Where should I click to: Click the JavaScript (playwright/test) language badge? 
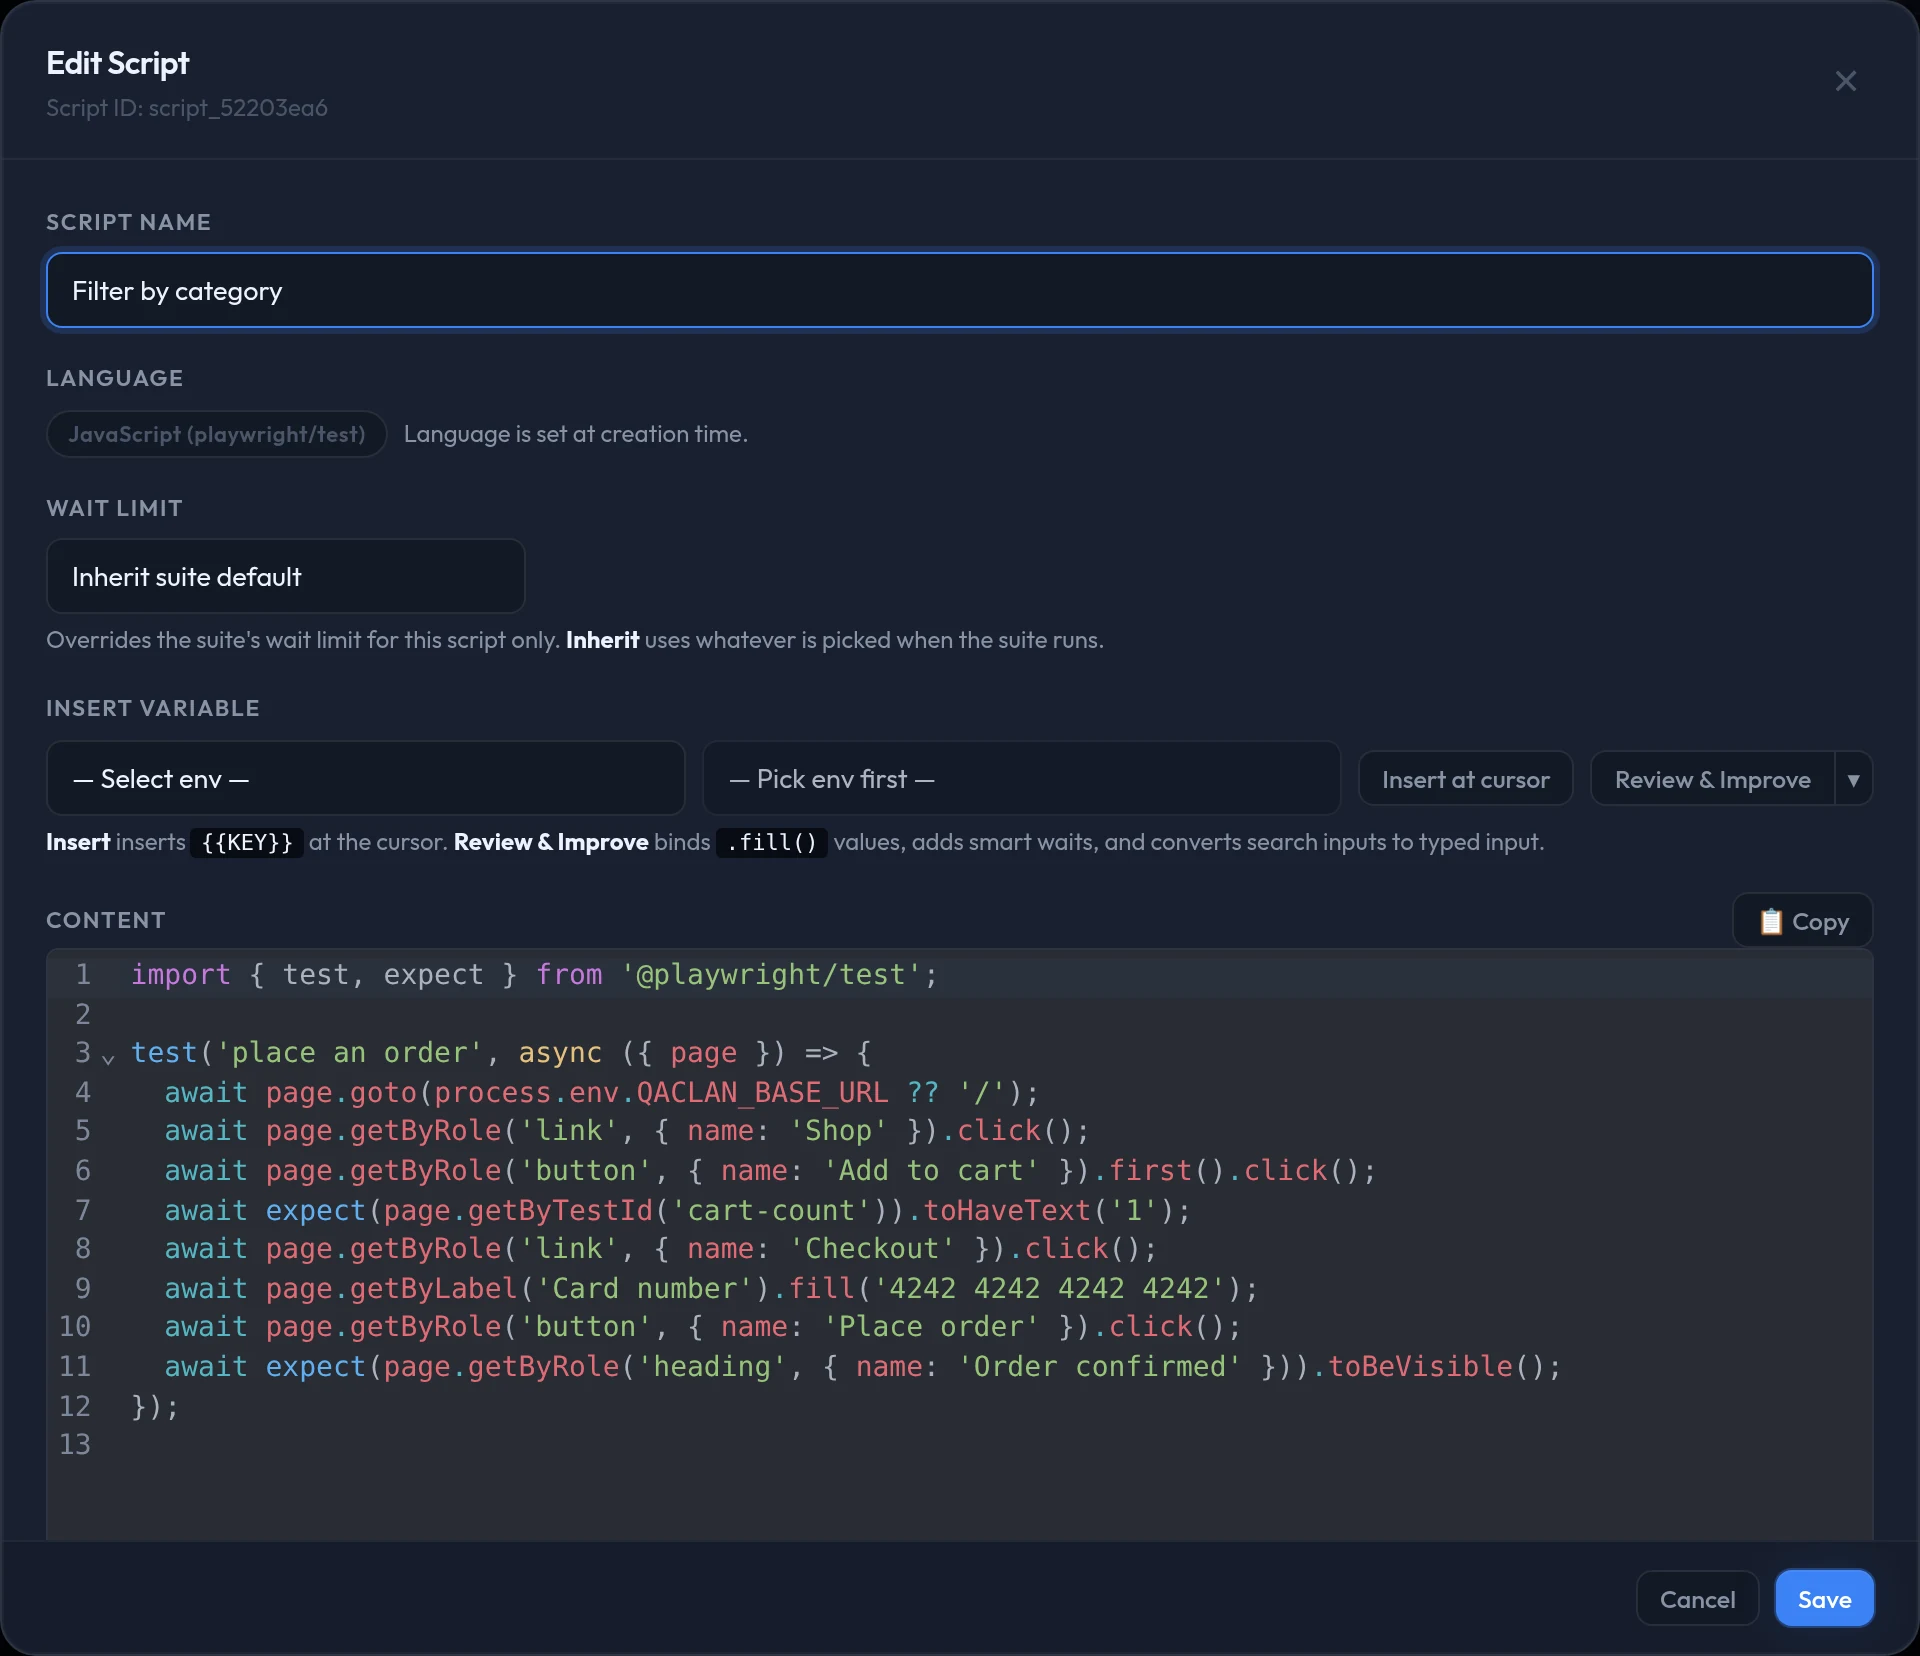pyautogui.click(x=216, y=434)
